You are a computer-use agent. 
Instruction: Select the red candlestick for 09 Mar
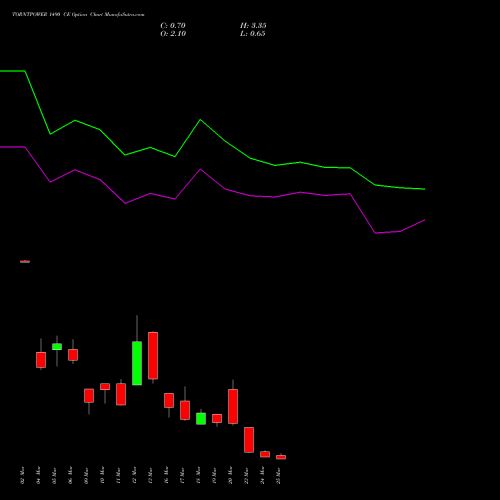[x=89, y=396]
